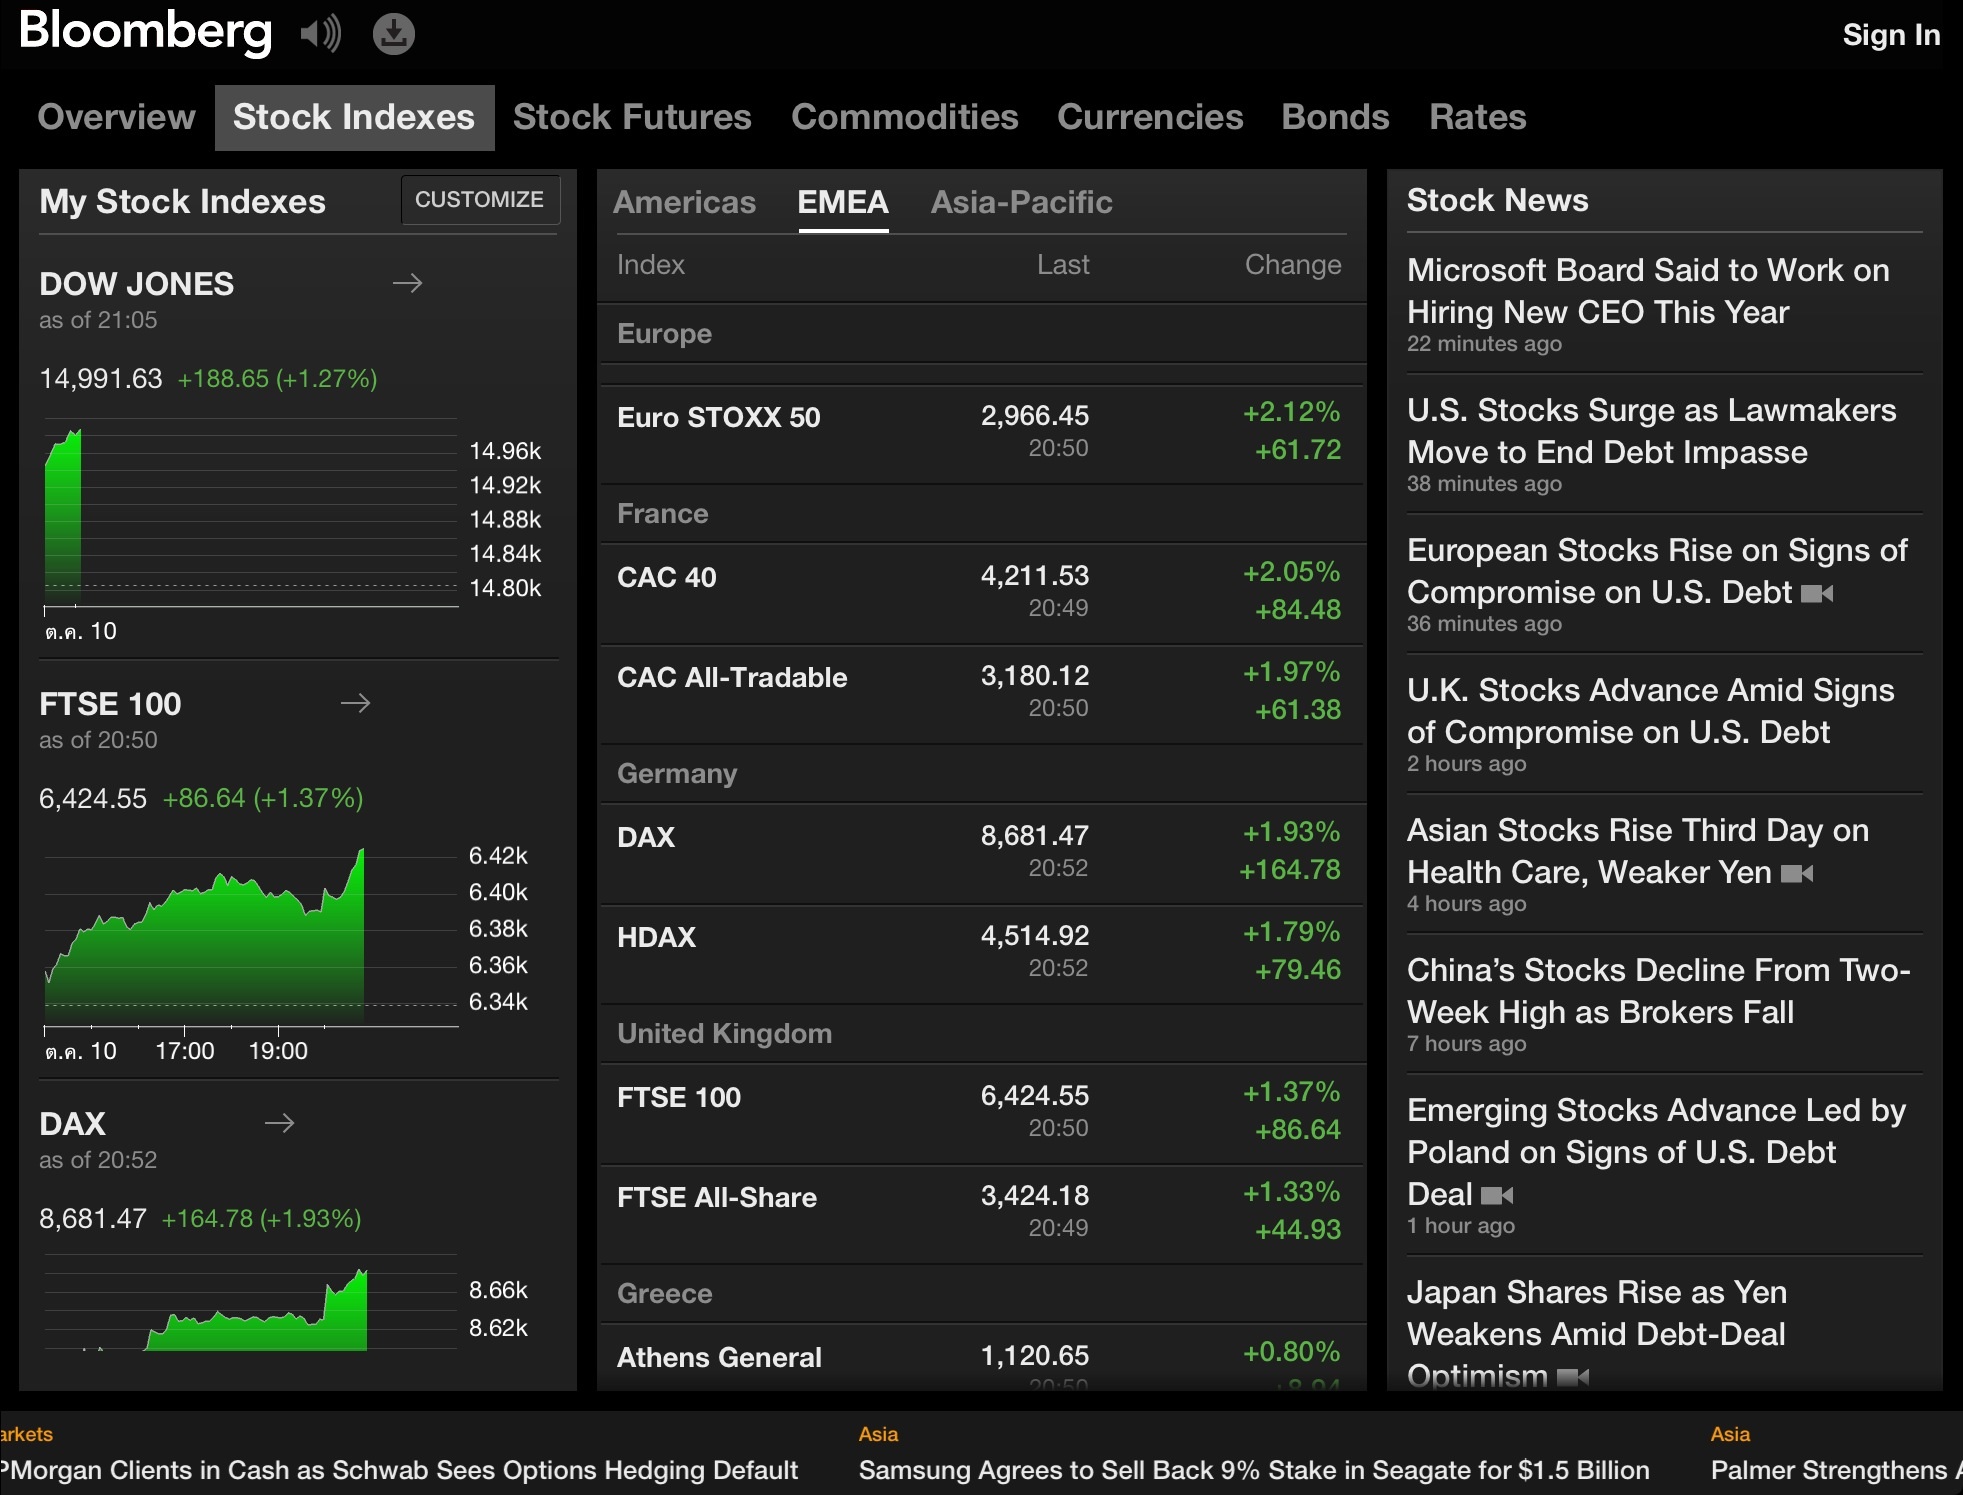The image size is (1963, 1495).
Task: Click the Dow Jones title
Action: 136,284
